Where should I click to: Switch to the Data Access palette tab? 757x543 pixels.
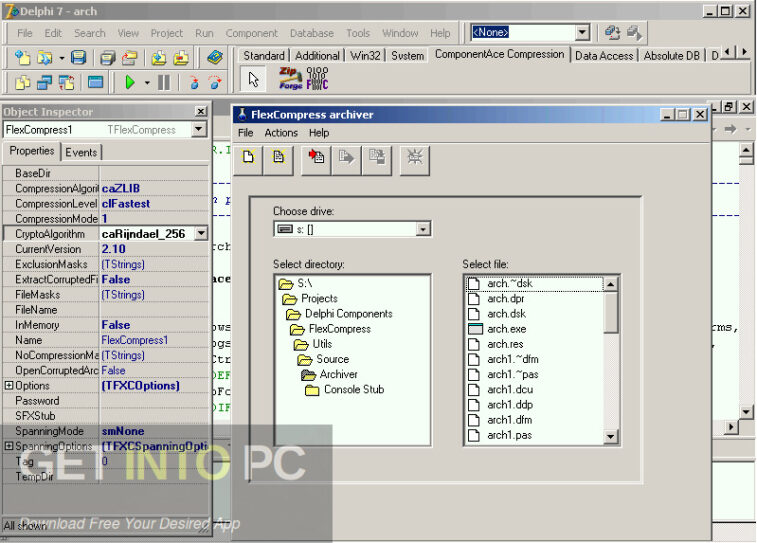604,56
